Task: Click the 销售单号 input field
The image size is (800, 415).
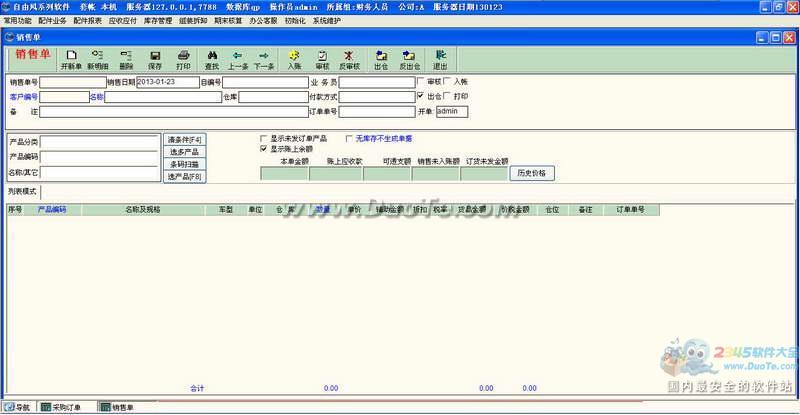Action: point(73,82)
